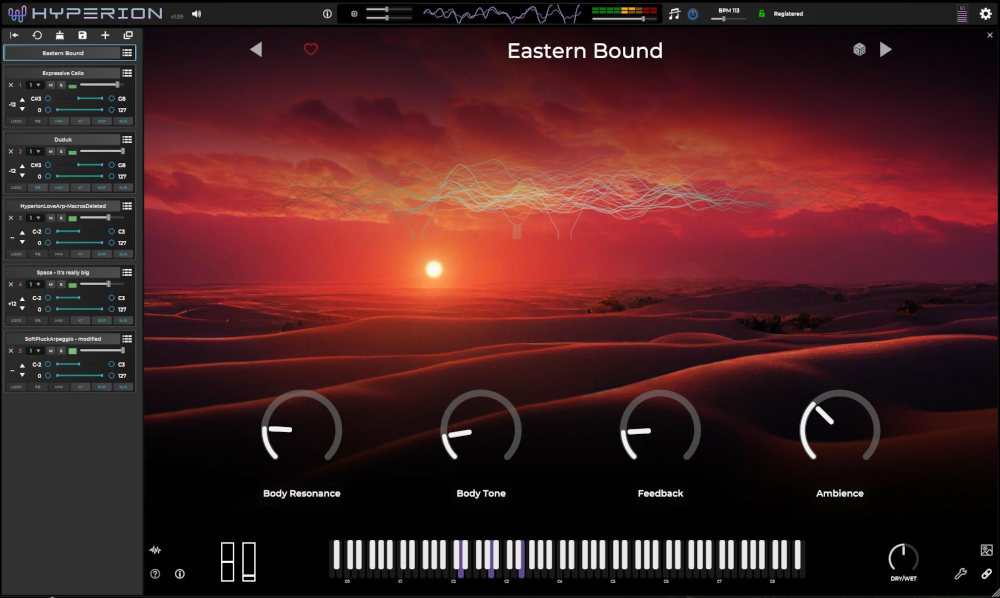The height and width of the screenshot is (598, 1000).
Task: Favorite the preset with the heart icon
Action: [x=311, y=49]
